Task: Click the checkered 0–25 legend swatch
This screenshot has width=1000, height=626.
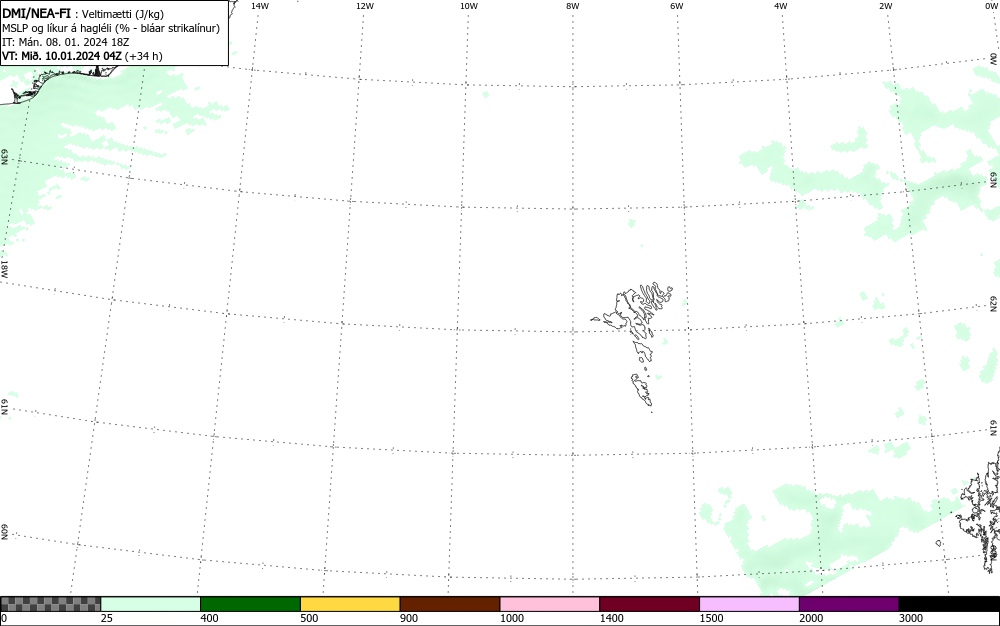Action: [50, 604]
